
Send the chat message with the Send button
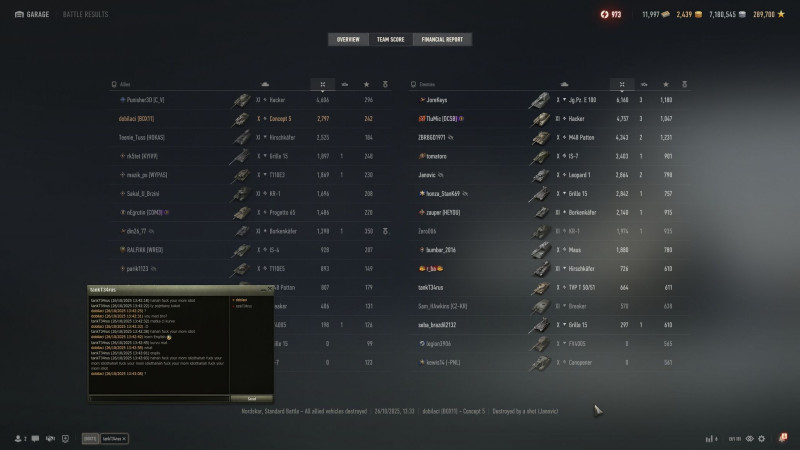(x=252, y=398)
